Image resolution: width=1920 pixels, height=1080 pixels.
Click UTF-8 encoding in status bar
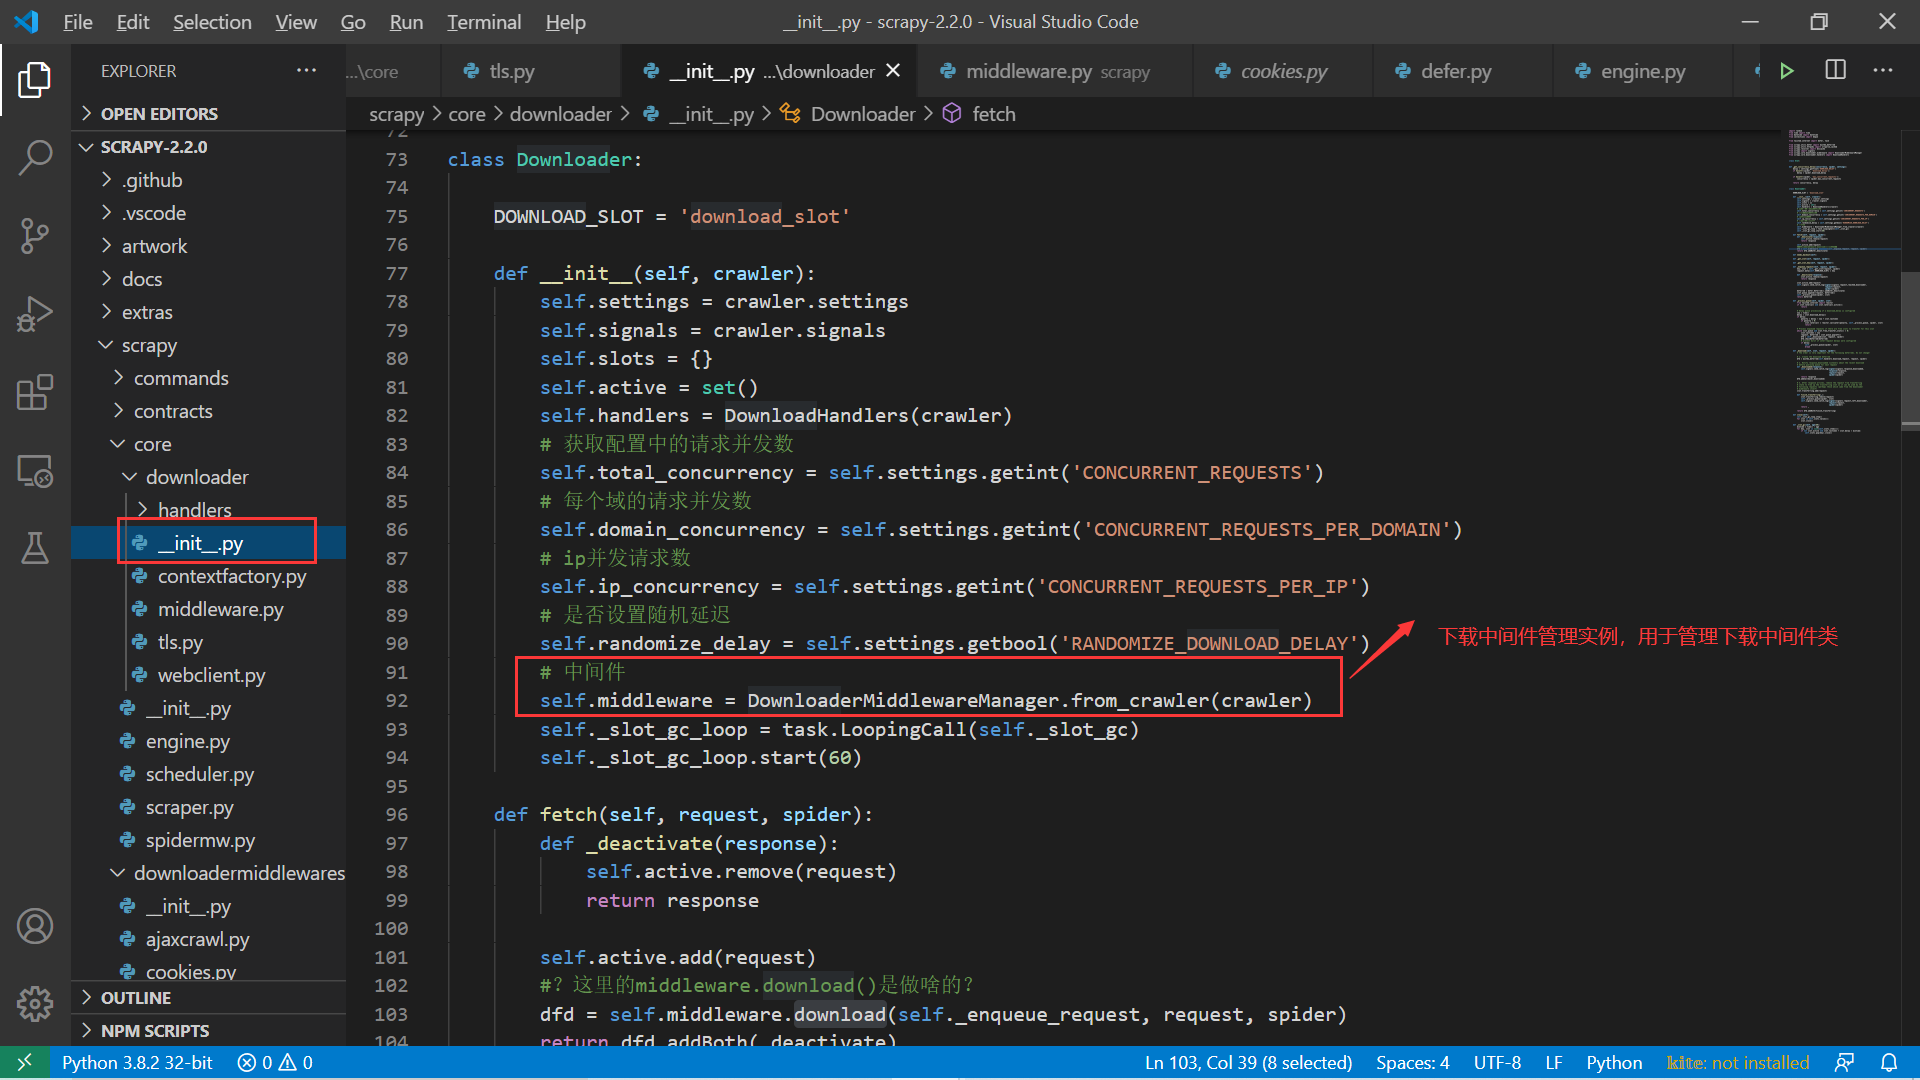(1497, 1062)
